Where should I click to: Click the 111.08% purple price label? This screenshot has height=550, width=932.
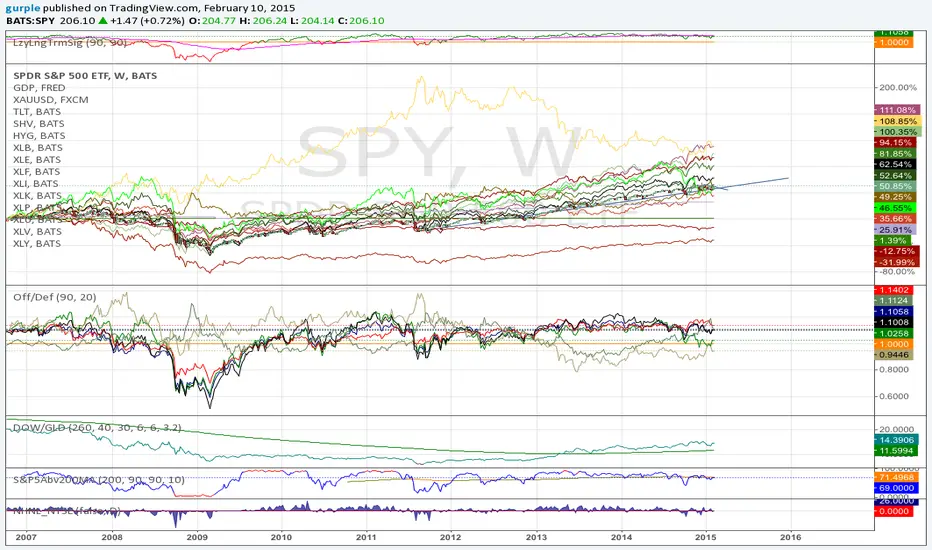pos(898,110)
